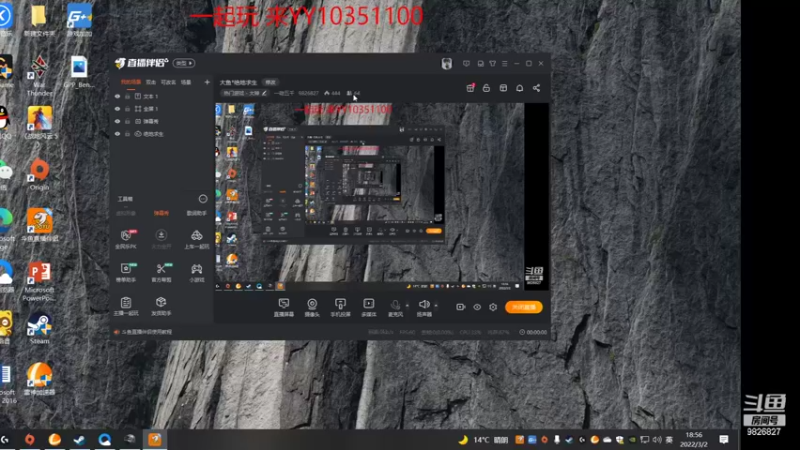This screenshot has width=800, height=450.
Task: Switch to the fourth scene tab
Action: pos(186,82)
